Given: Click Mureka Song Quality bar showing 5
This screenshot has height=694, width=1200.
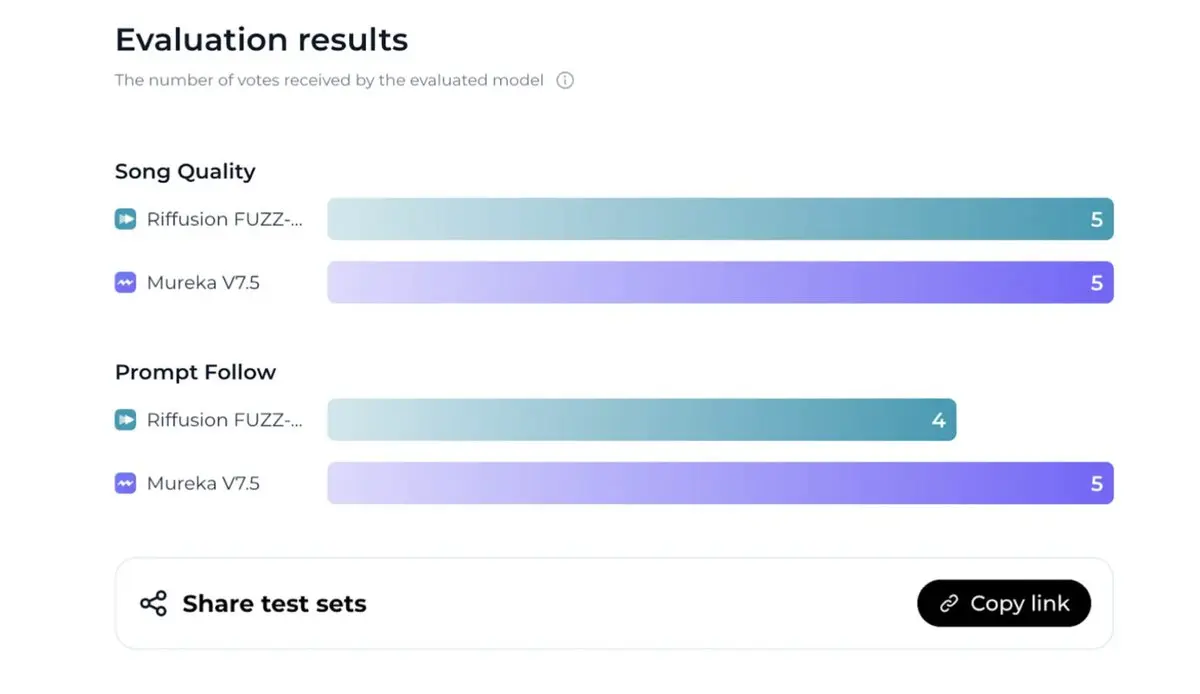Looking at the screenshot, I should tap(720, 283).
